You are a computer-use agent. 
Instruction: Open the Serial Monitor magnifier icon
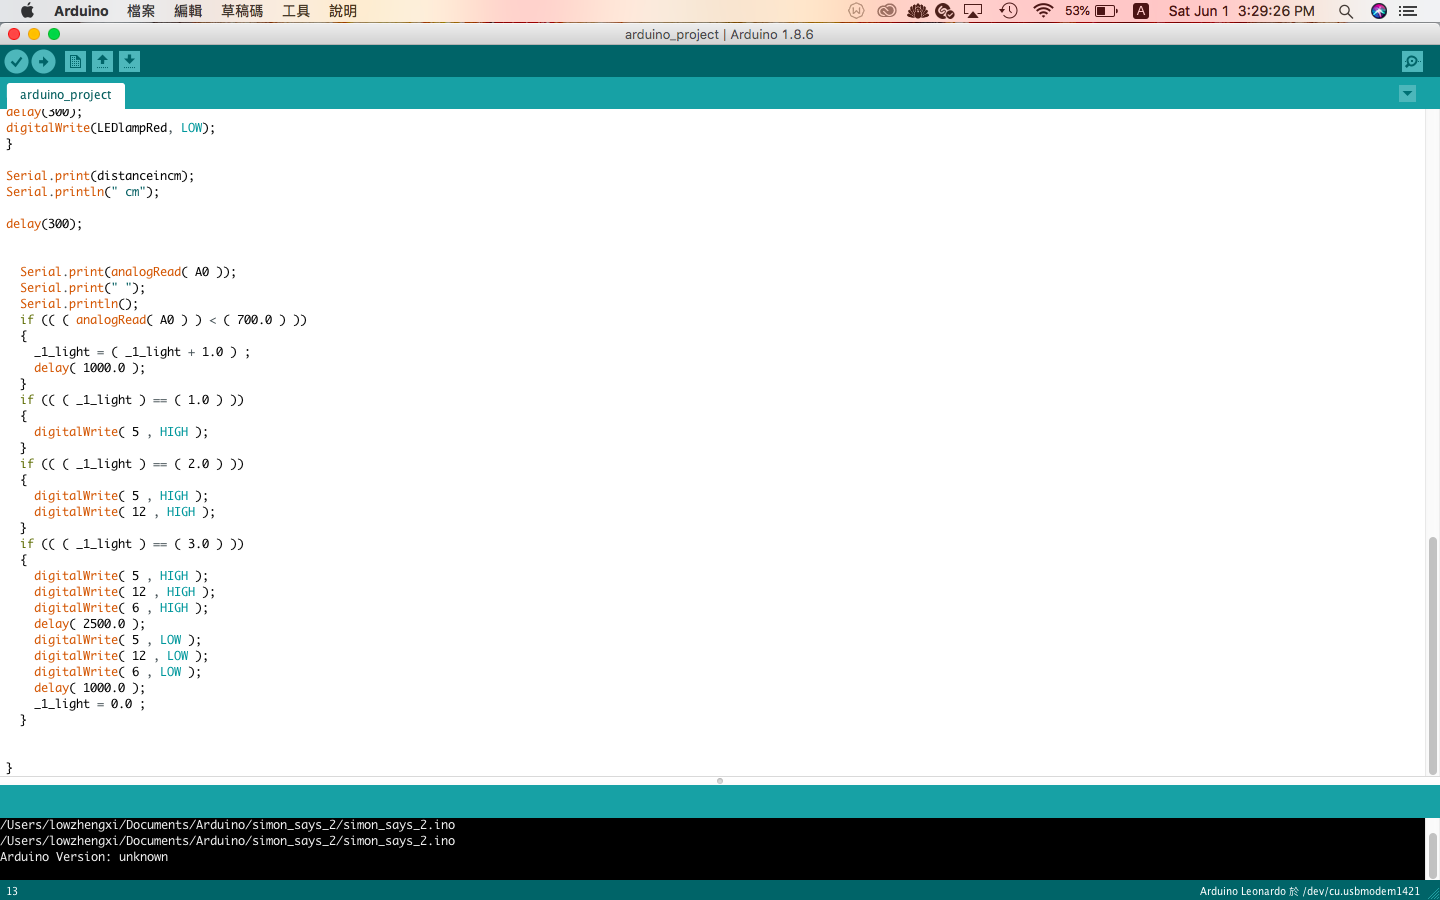(1412, 62)
